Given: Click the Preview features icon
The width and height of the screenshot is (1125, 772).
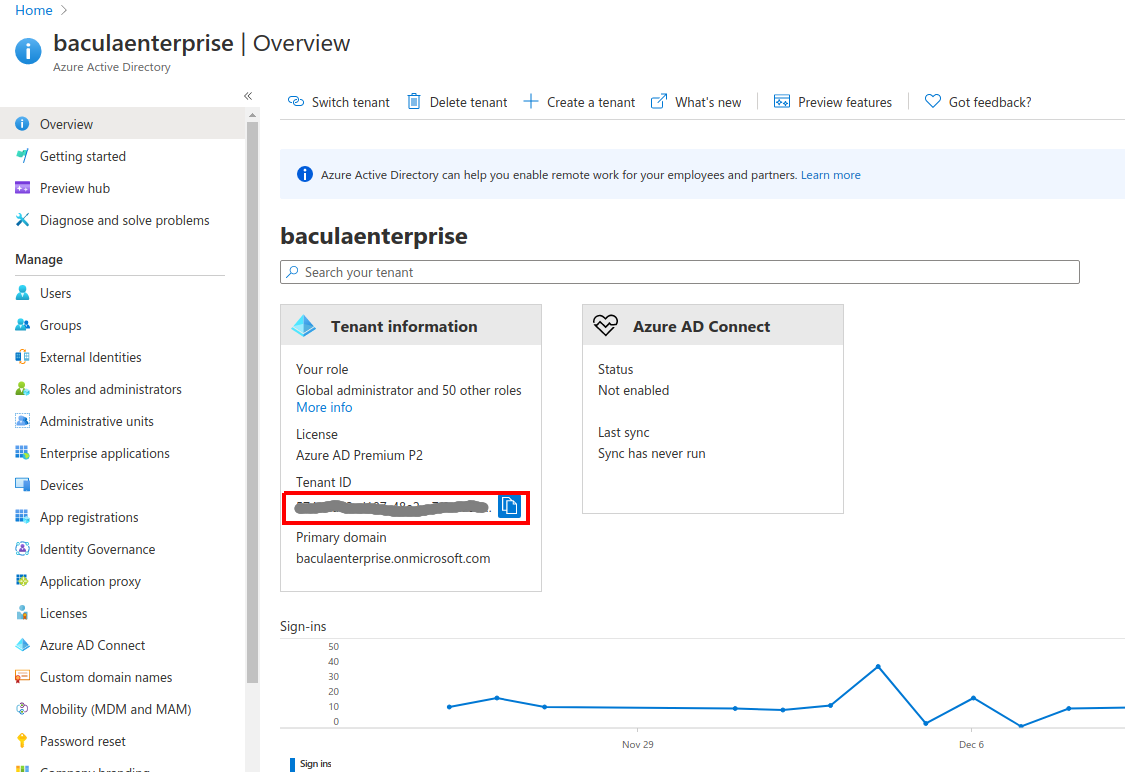Looking at the screenshot, I should tap(781, 101).
